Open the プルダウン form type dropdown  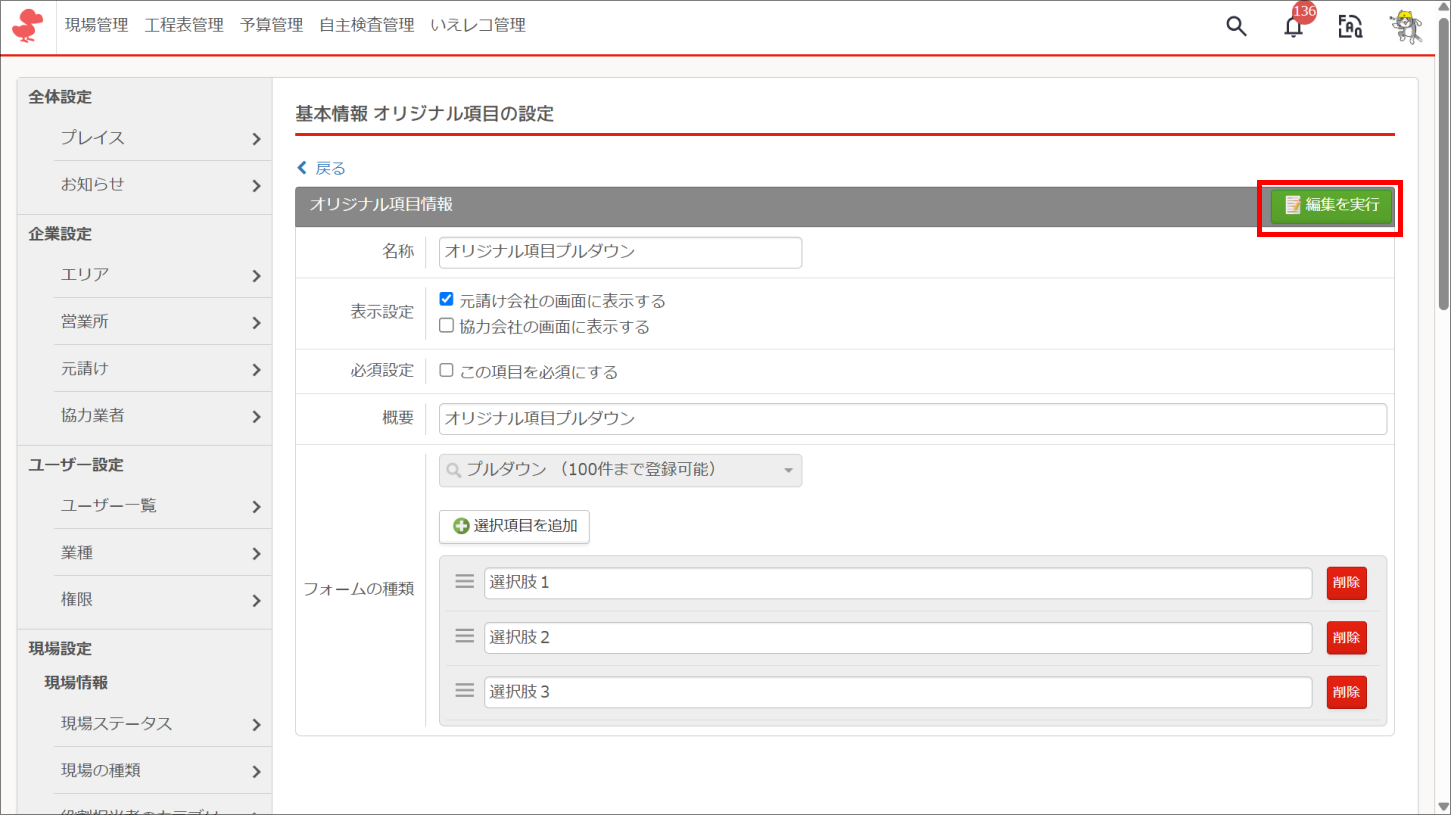(x=620, y=470)
